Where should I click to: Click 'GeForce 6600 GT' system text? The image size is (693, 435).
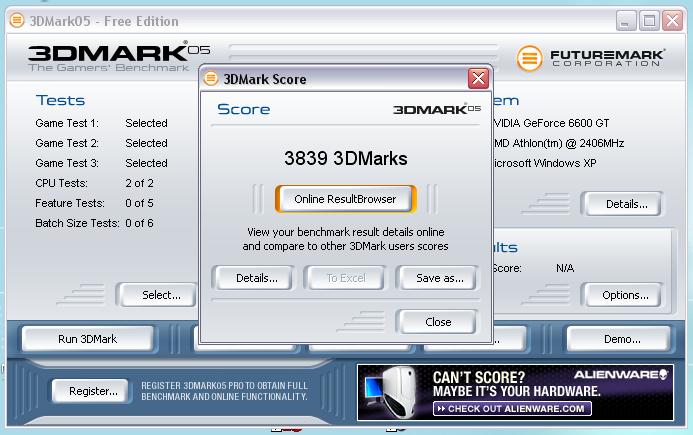coord(566,123)
